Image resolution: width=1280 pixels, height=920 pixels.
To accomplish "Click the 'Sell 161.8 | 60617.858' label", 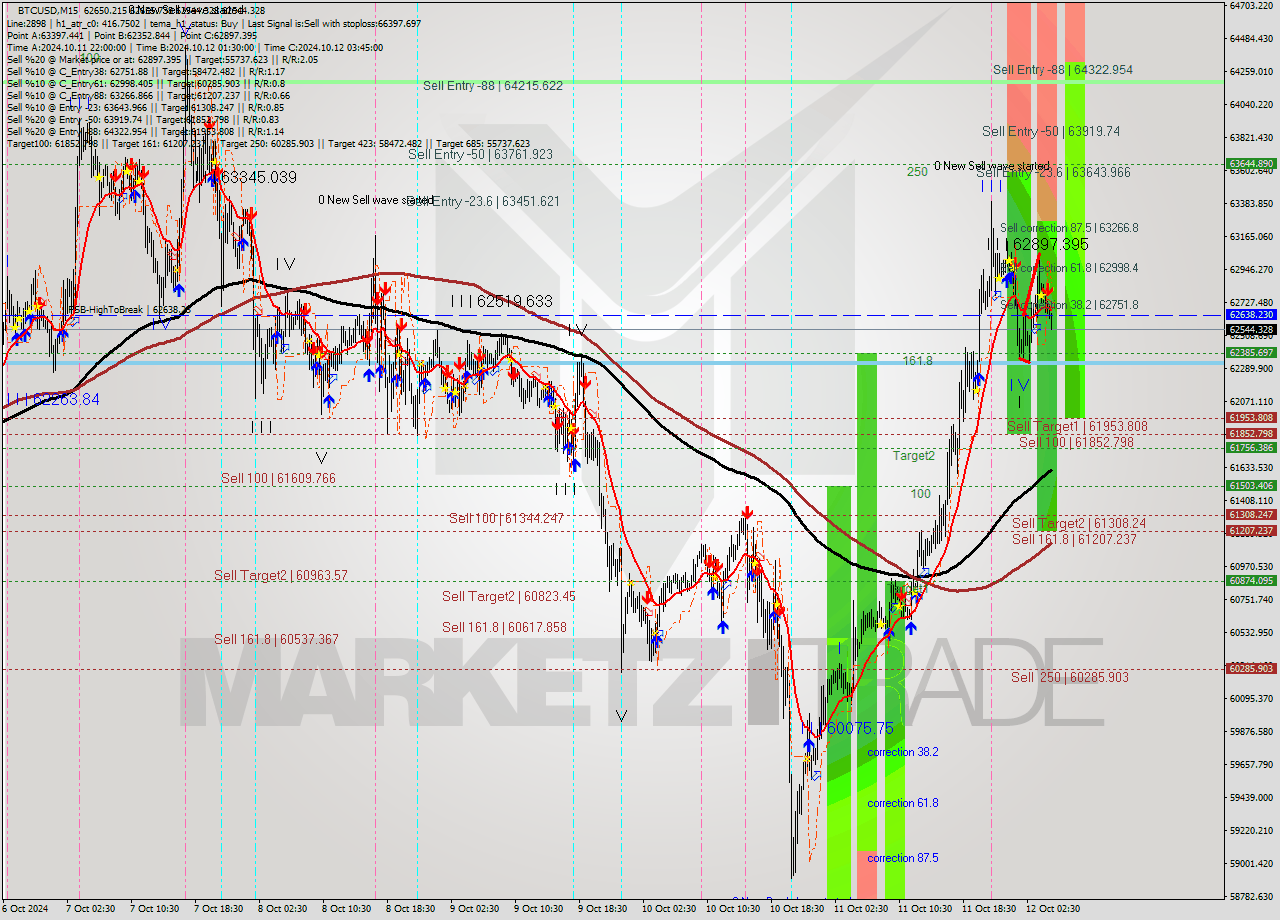I will (x=504, y=628).
